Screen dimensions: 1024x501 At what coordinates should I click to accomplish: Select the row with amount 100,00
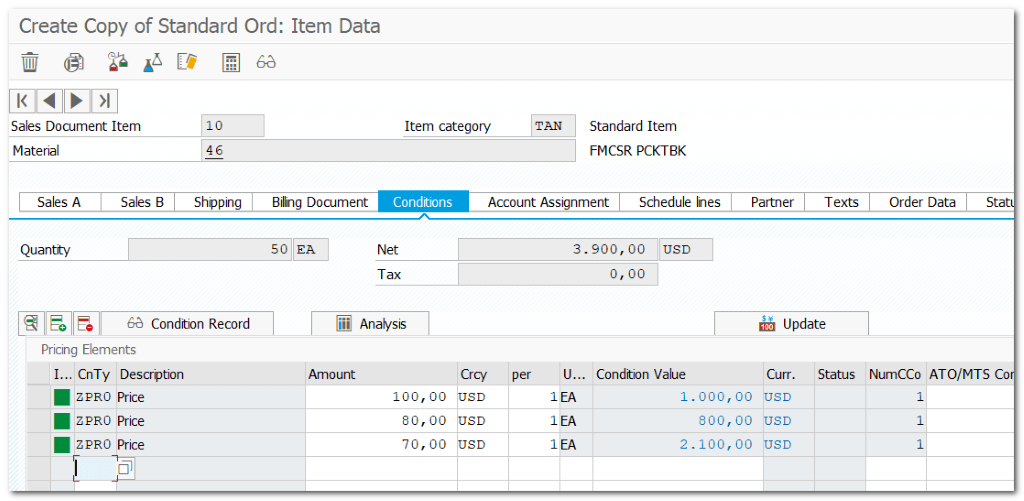tap(38, 398)
